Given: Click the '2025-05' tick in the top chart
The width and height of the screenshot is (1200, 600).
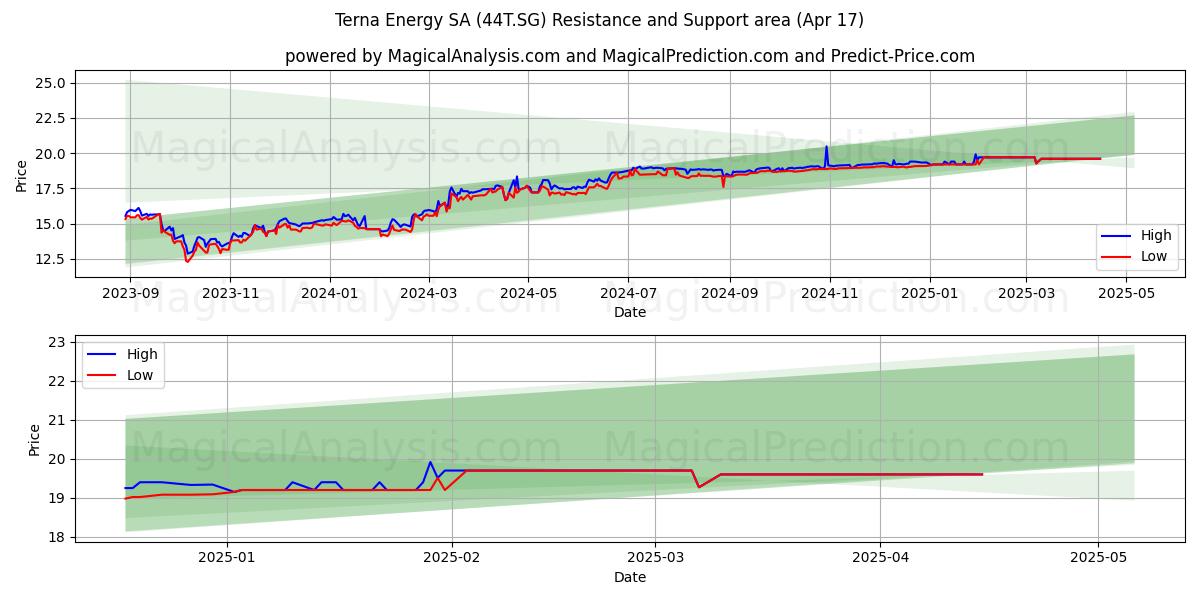Looking at the screenshot, I should (x=1126, y=293).
